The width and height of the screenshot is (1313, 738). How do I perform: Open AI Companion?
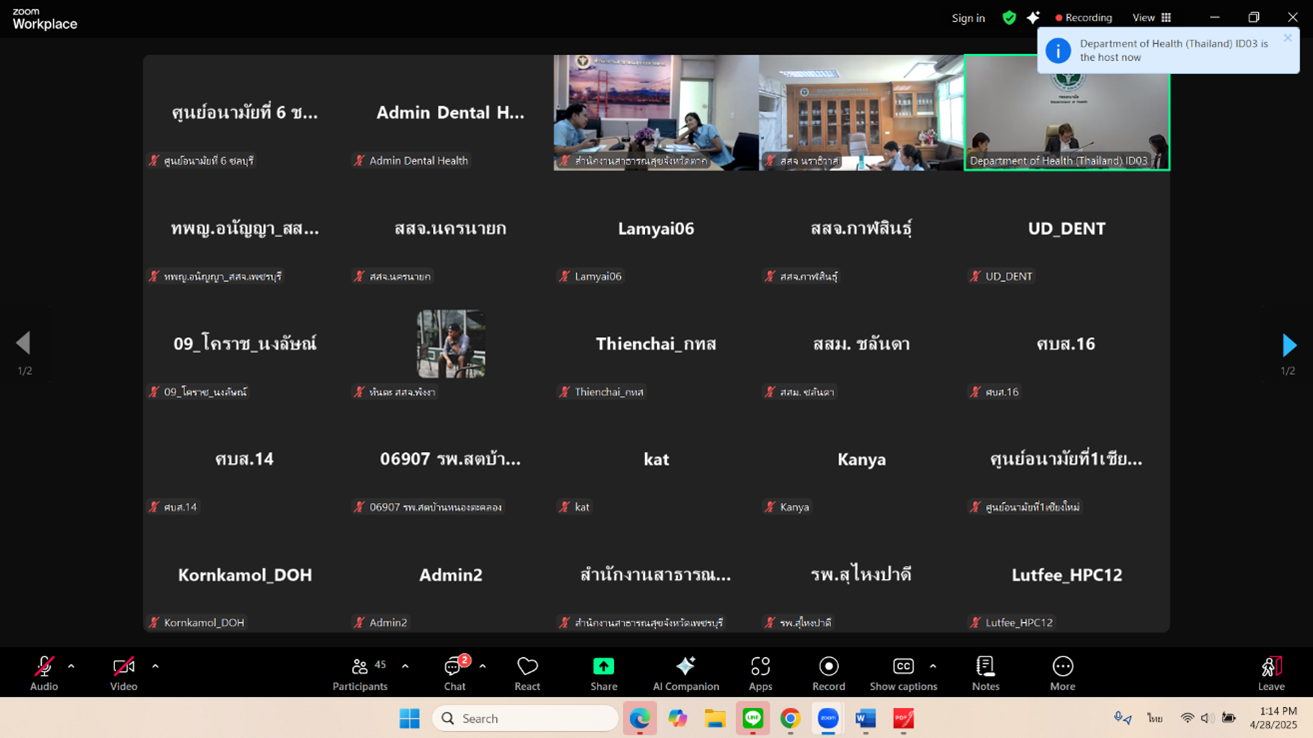click(x=685, y=673)
